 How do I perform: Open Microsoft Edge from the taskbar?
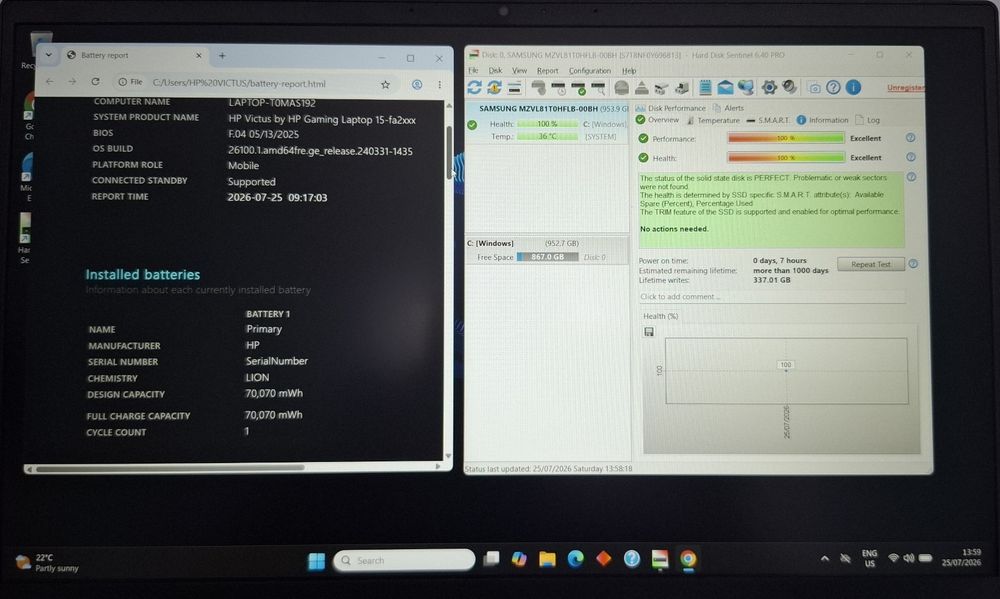click(x=575, y=559)
